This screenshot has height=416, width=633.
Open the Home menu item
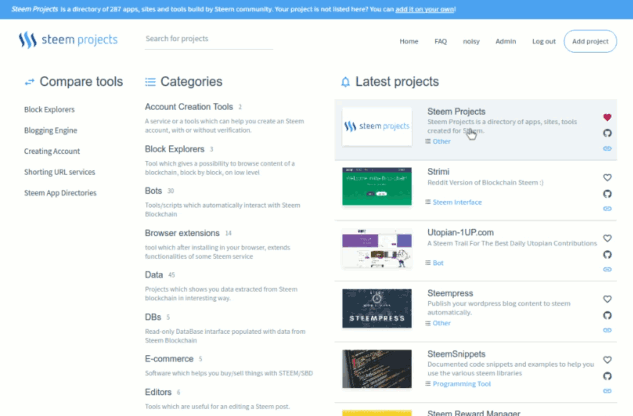point(409,41)
